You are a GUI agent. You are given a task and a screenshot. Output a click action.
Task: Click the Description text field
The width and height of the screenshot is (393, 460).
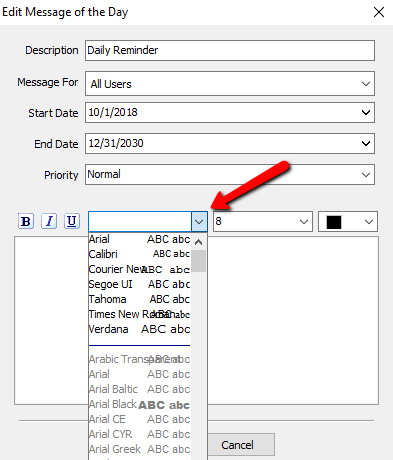coord(230,50)
